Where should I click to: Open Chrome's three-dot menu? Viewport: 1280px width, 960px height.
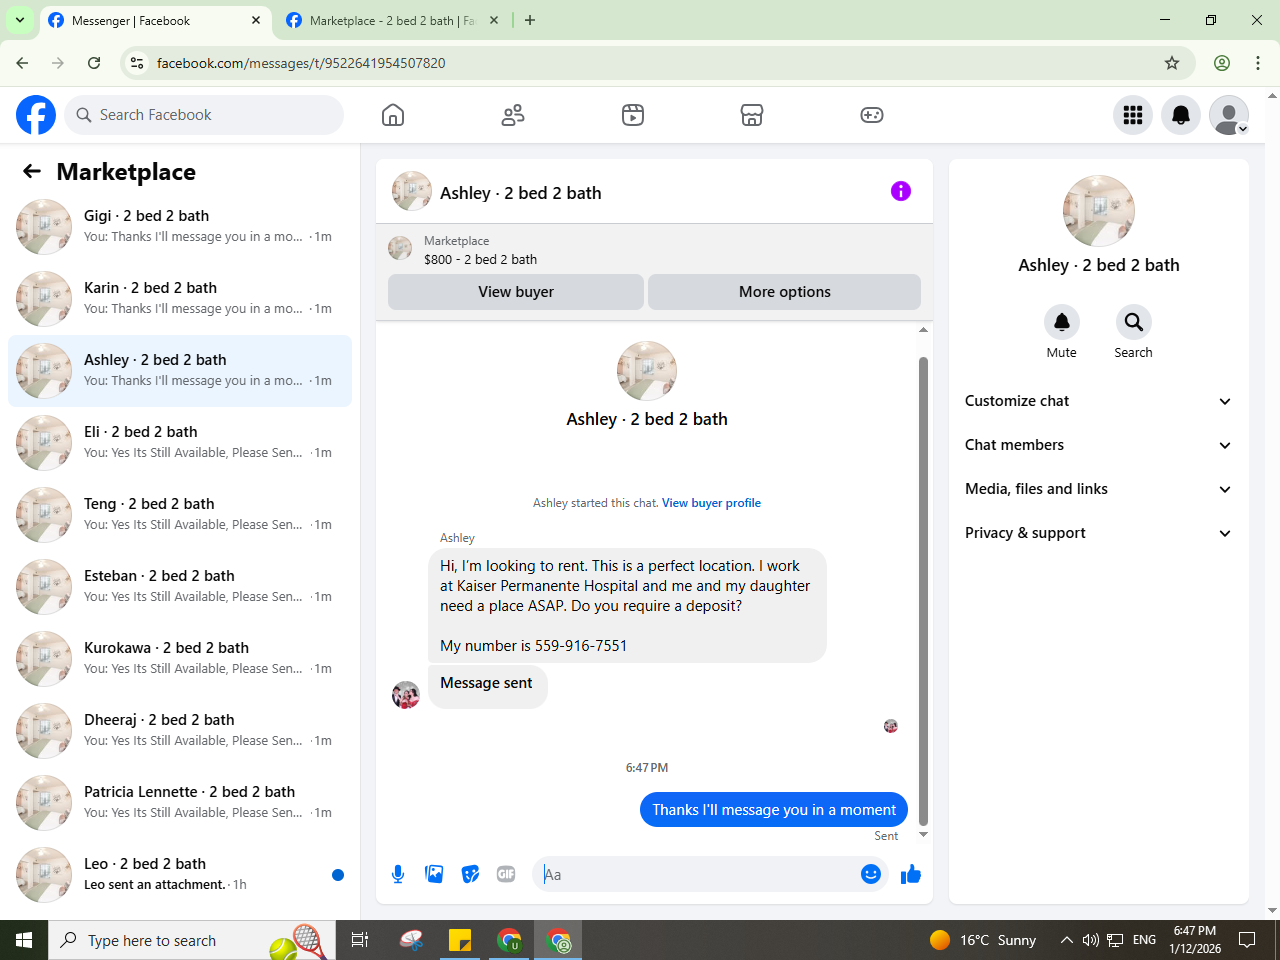click(x=1258, y=63)
